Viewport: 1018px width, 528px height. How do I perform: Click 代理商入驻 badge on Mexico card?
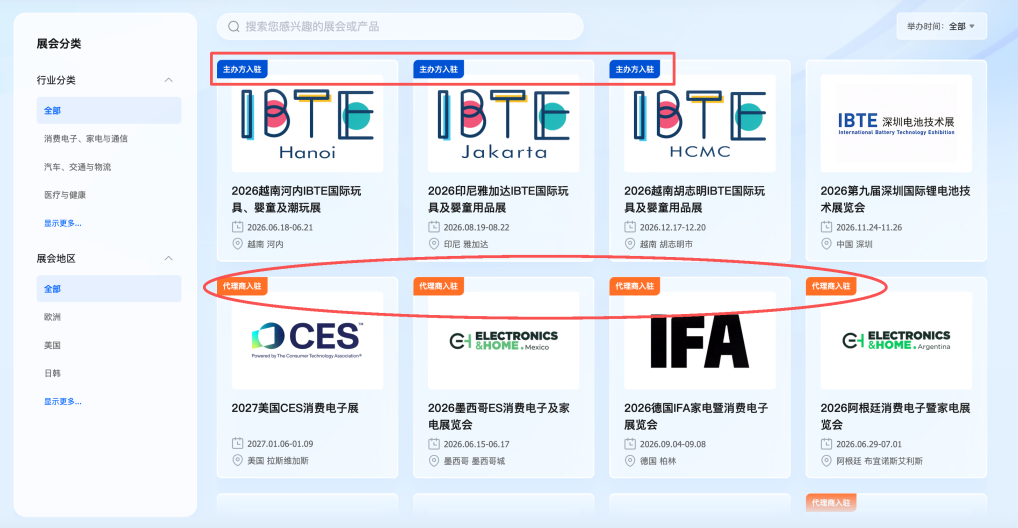[x=438, y=286]
